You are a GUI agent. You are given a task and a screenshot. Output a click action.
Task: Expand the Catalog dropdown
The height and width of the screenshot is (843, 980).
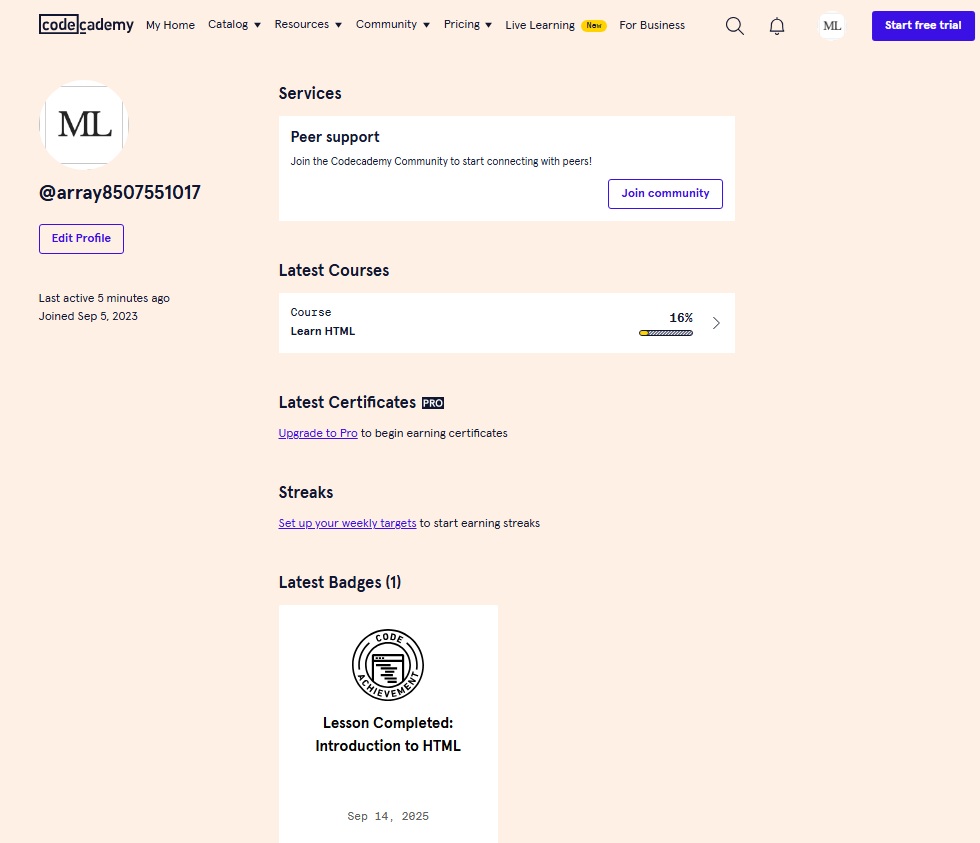(234, 25)
